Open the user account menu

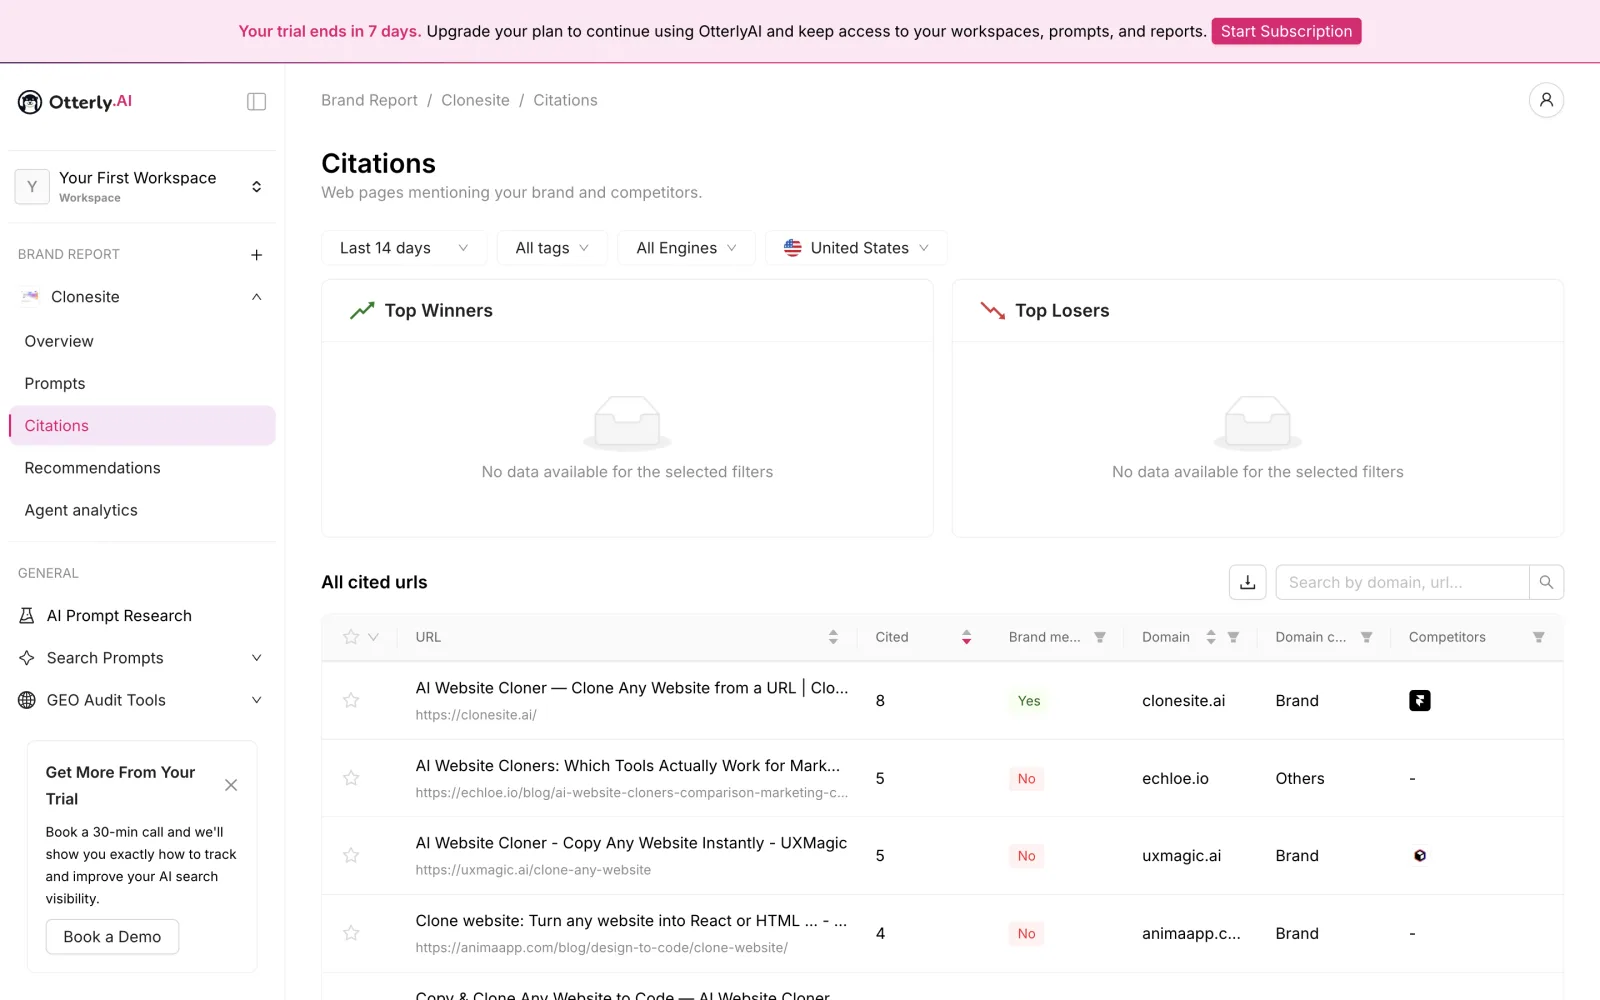click(1546, 100)
